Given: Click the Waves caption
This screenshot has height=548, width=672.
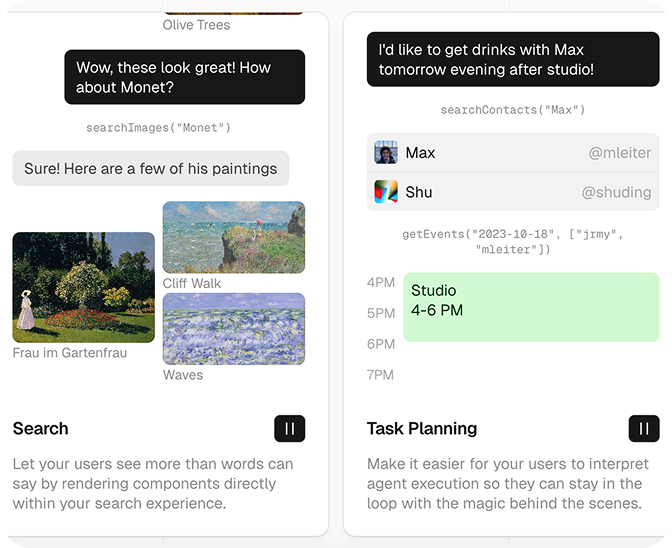Looking at the screenshot, I should (x=183, y=375).
